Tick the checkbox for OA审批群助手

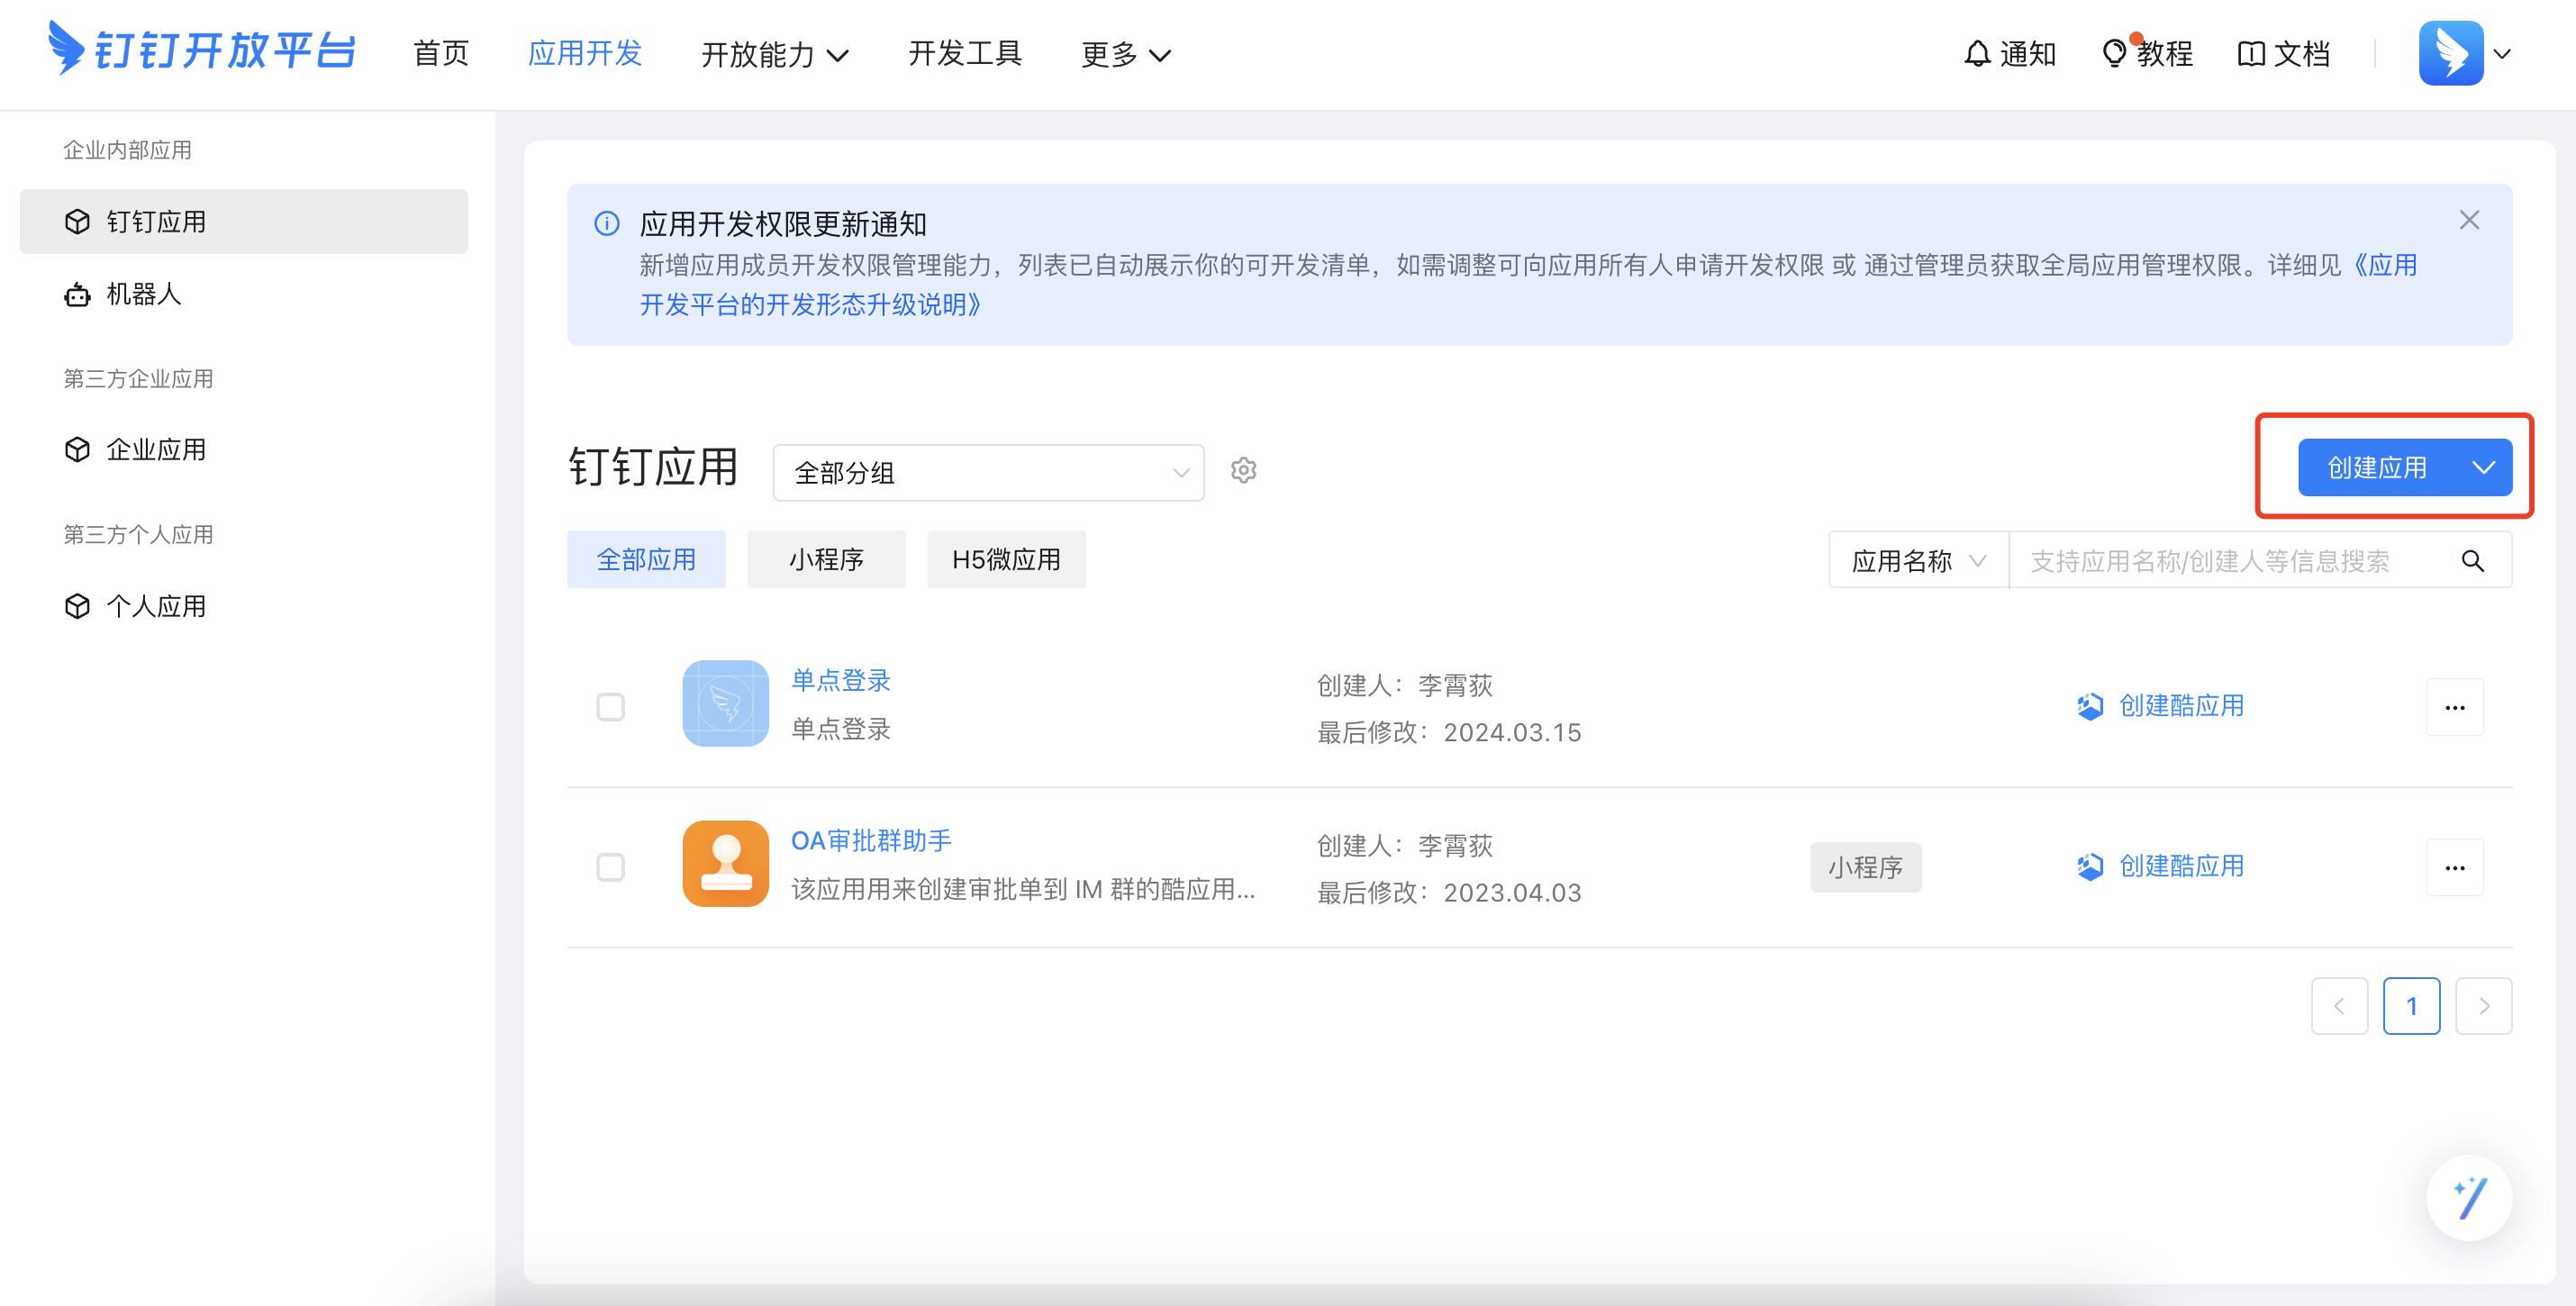[x=610, y=867]
